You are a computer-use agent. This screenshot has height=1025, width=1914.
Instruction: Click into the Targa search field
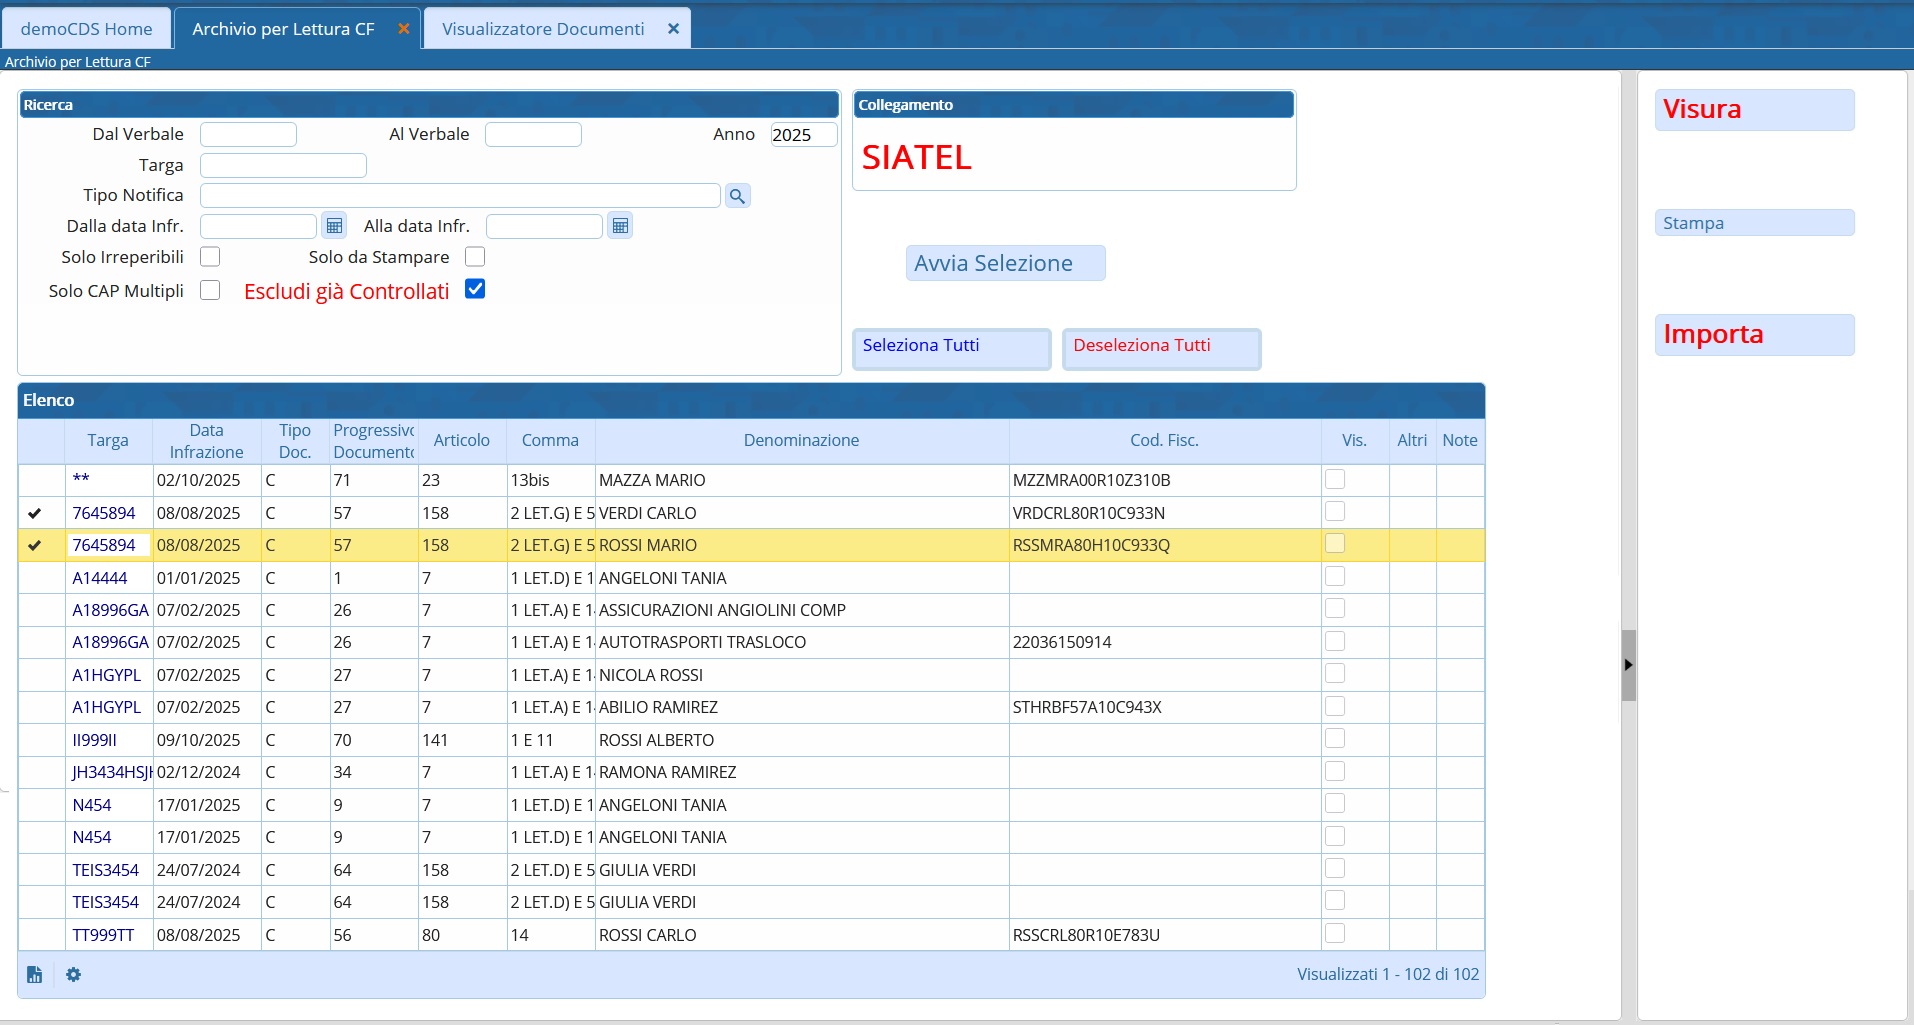pyautogui.click(x=283, y=166)
